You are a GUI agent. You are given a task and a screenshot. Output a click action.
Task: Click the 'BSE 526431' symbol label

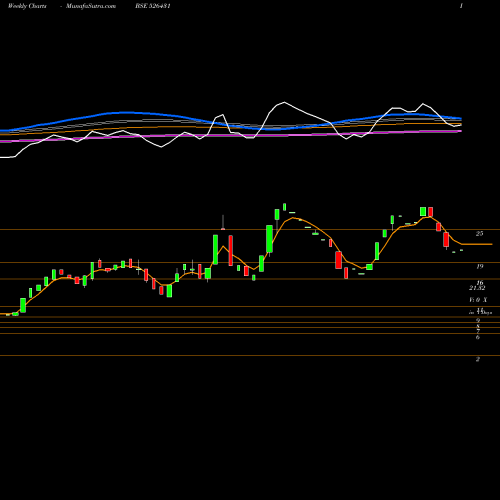(x=153, y=6)
